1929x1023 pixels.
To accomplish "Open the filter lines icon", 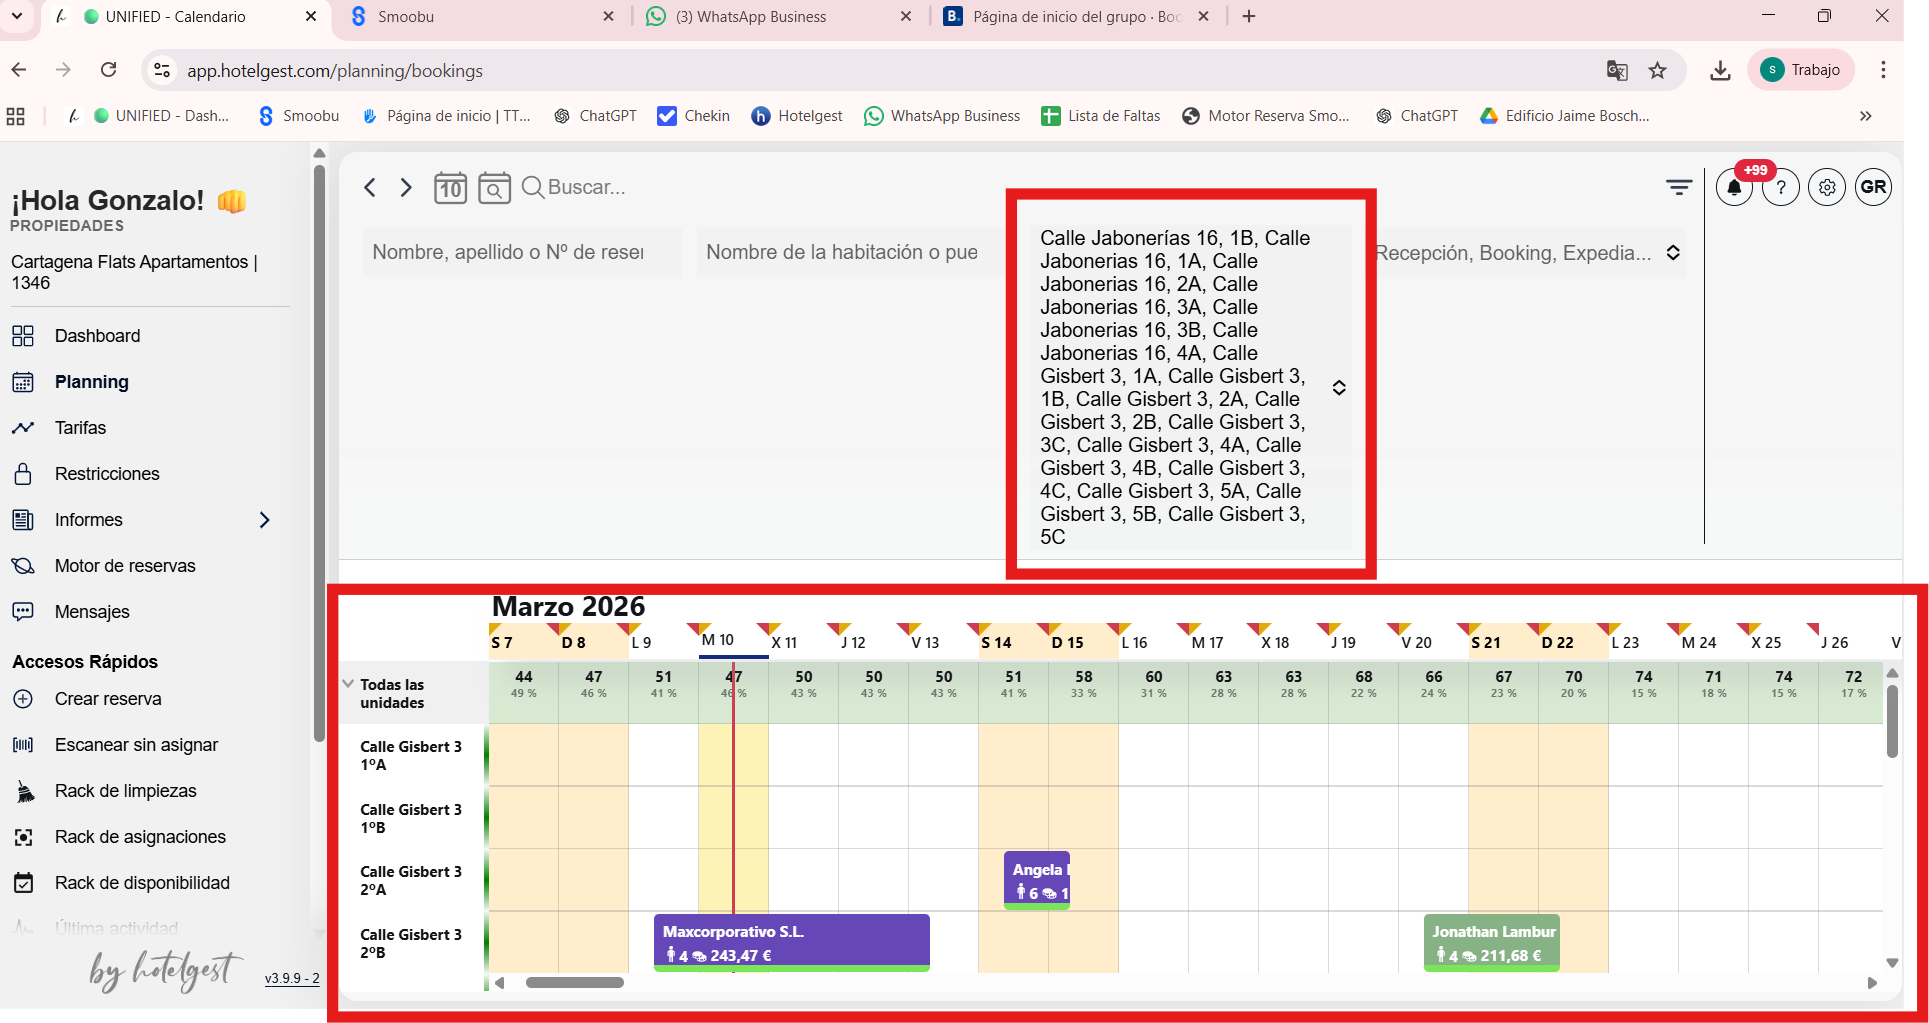I will pos(1679,187).
